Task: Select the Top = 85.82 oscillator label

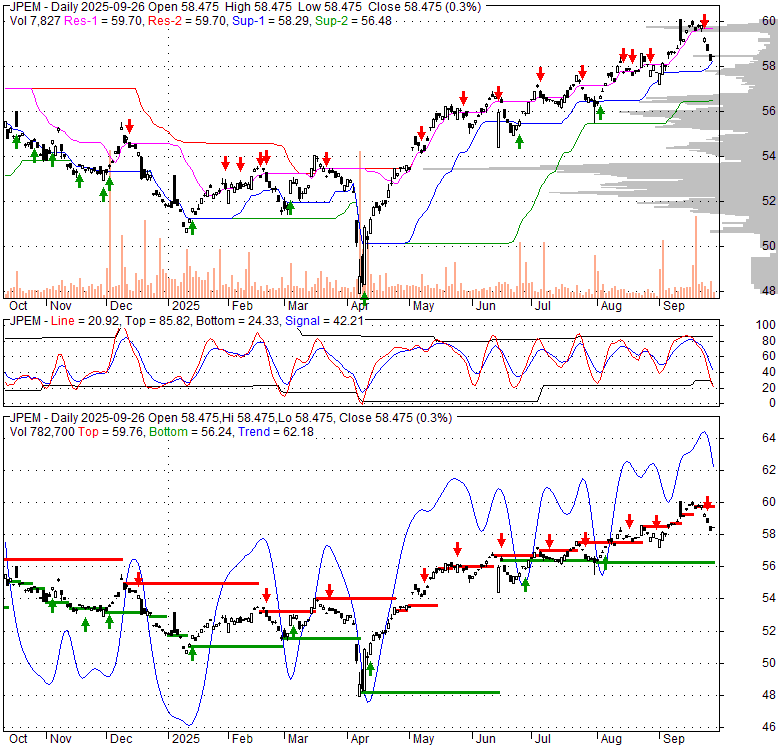Action: click(x=157, y=321)
